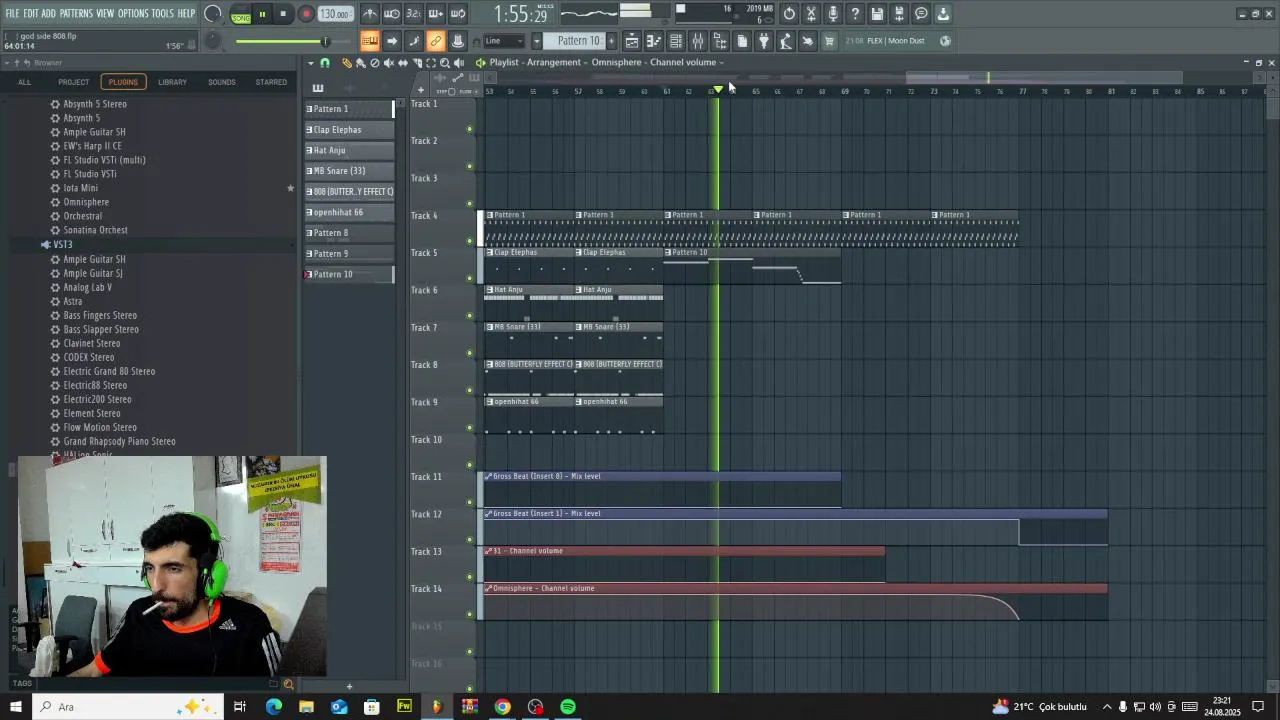Open the playlist menu arrow
The image size is (1280, 720).
click(x=310, y=63)
